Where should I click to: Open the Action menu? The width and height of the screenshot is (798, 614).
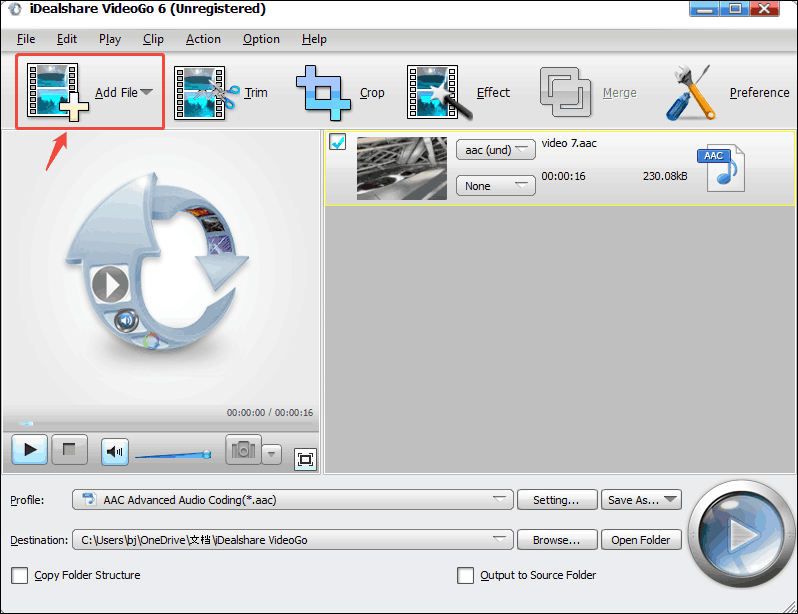[203, 39]
